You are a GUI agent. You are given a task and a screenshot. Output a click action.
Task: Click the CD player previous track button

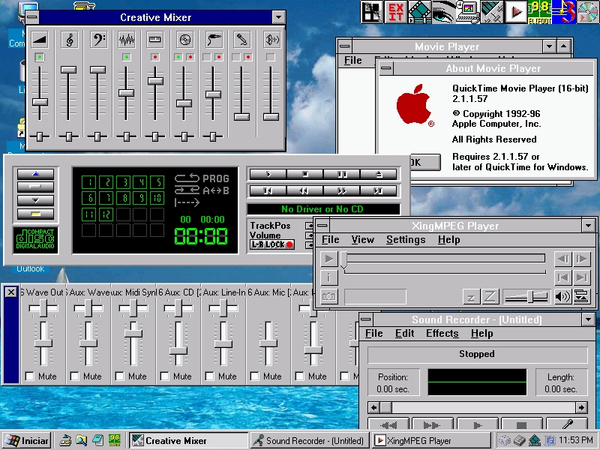click(x=268, y=191)
